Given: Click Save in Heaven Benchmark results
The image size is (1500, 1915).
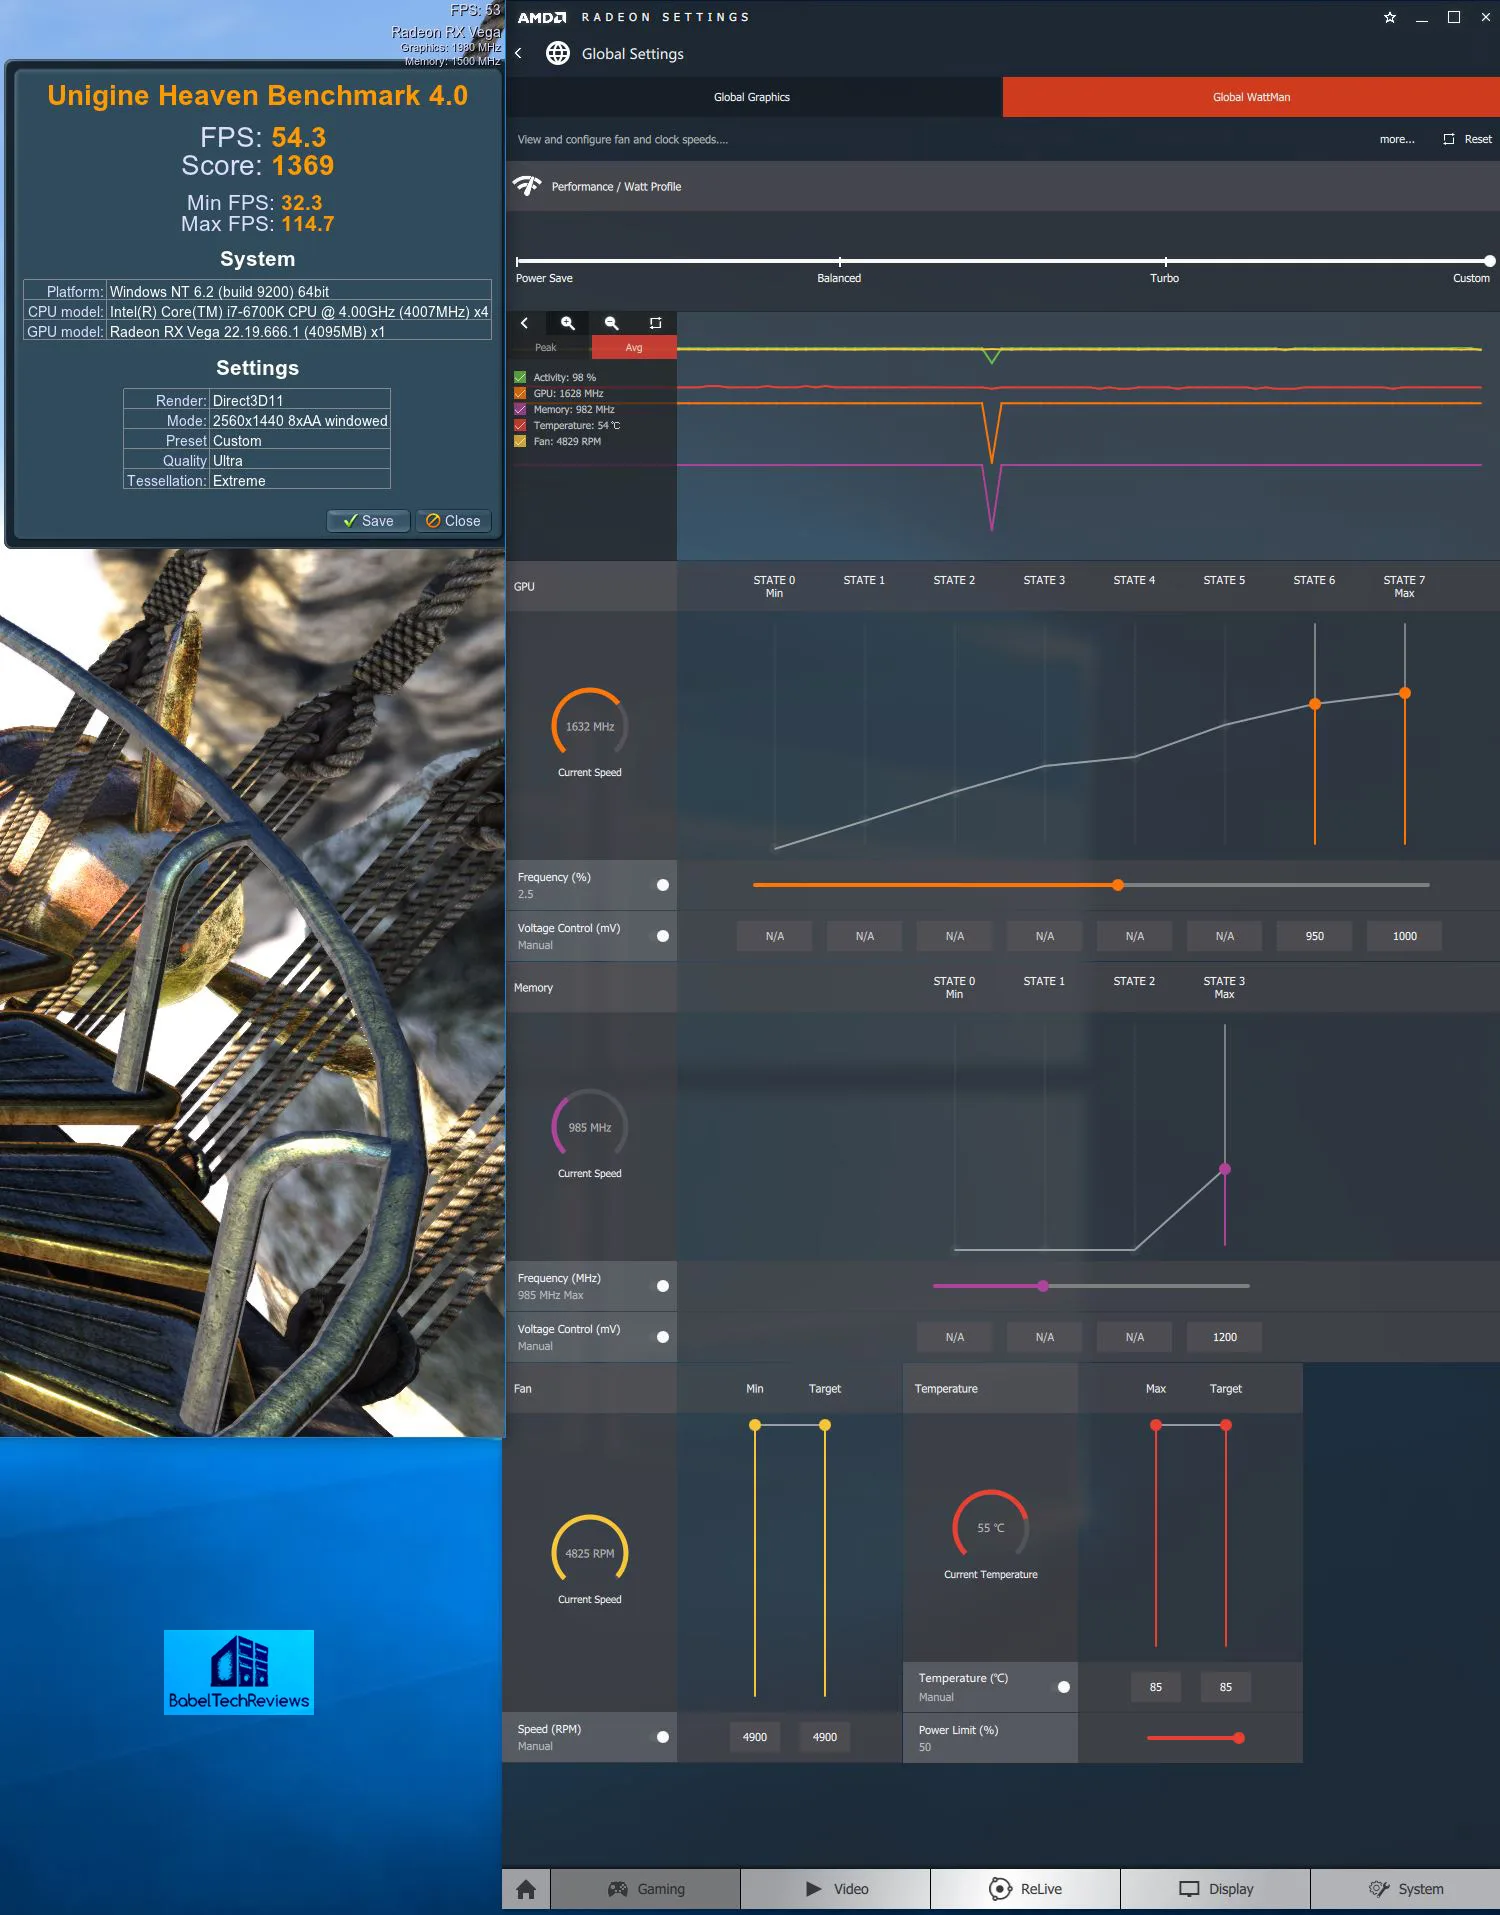Looking at the screenshot, I should click(x=368, y=521).
